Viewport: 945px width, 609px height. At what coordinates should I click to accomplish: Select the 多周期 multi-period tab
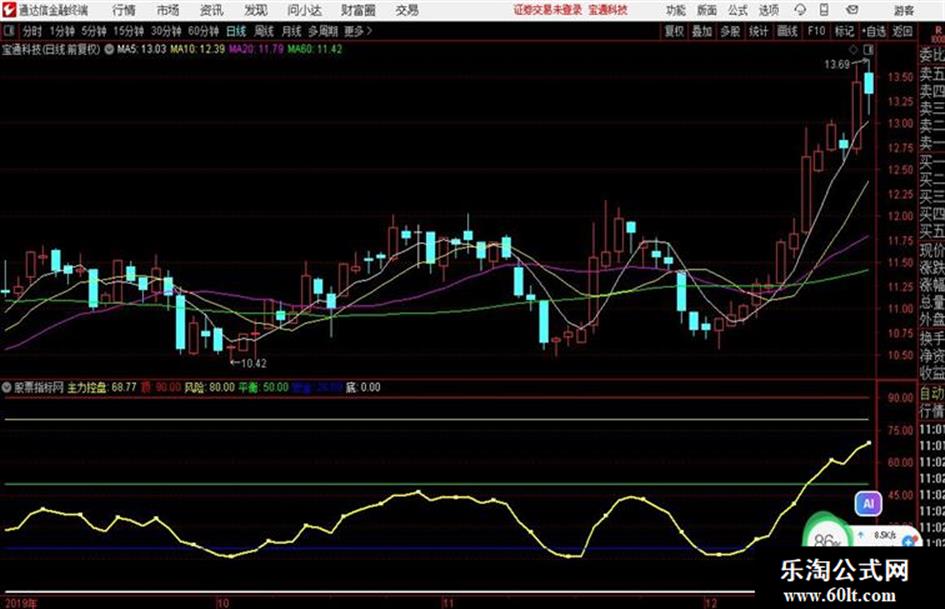click(x=323, y=31)
